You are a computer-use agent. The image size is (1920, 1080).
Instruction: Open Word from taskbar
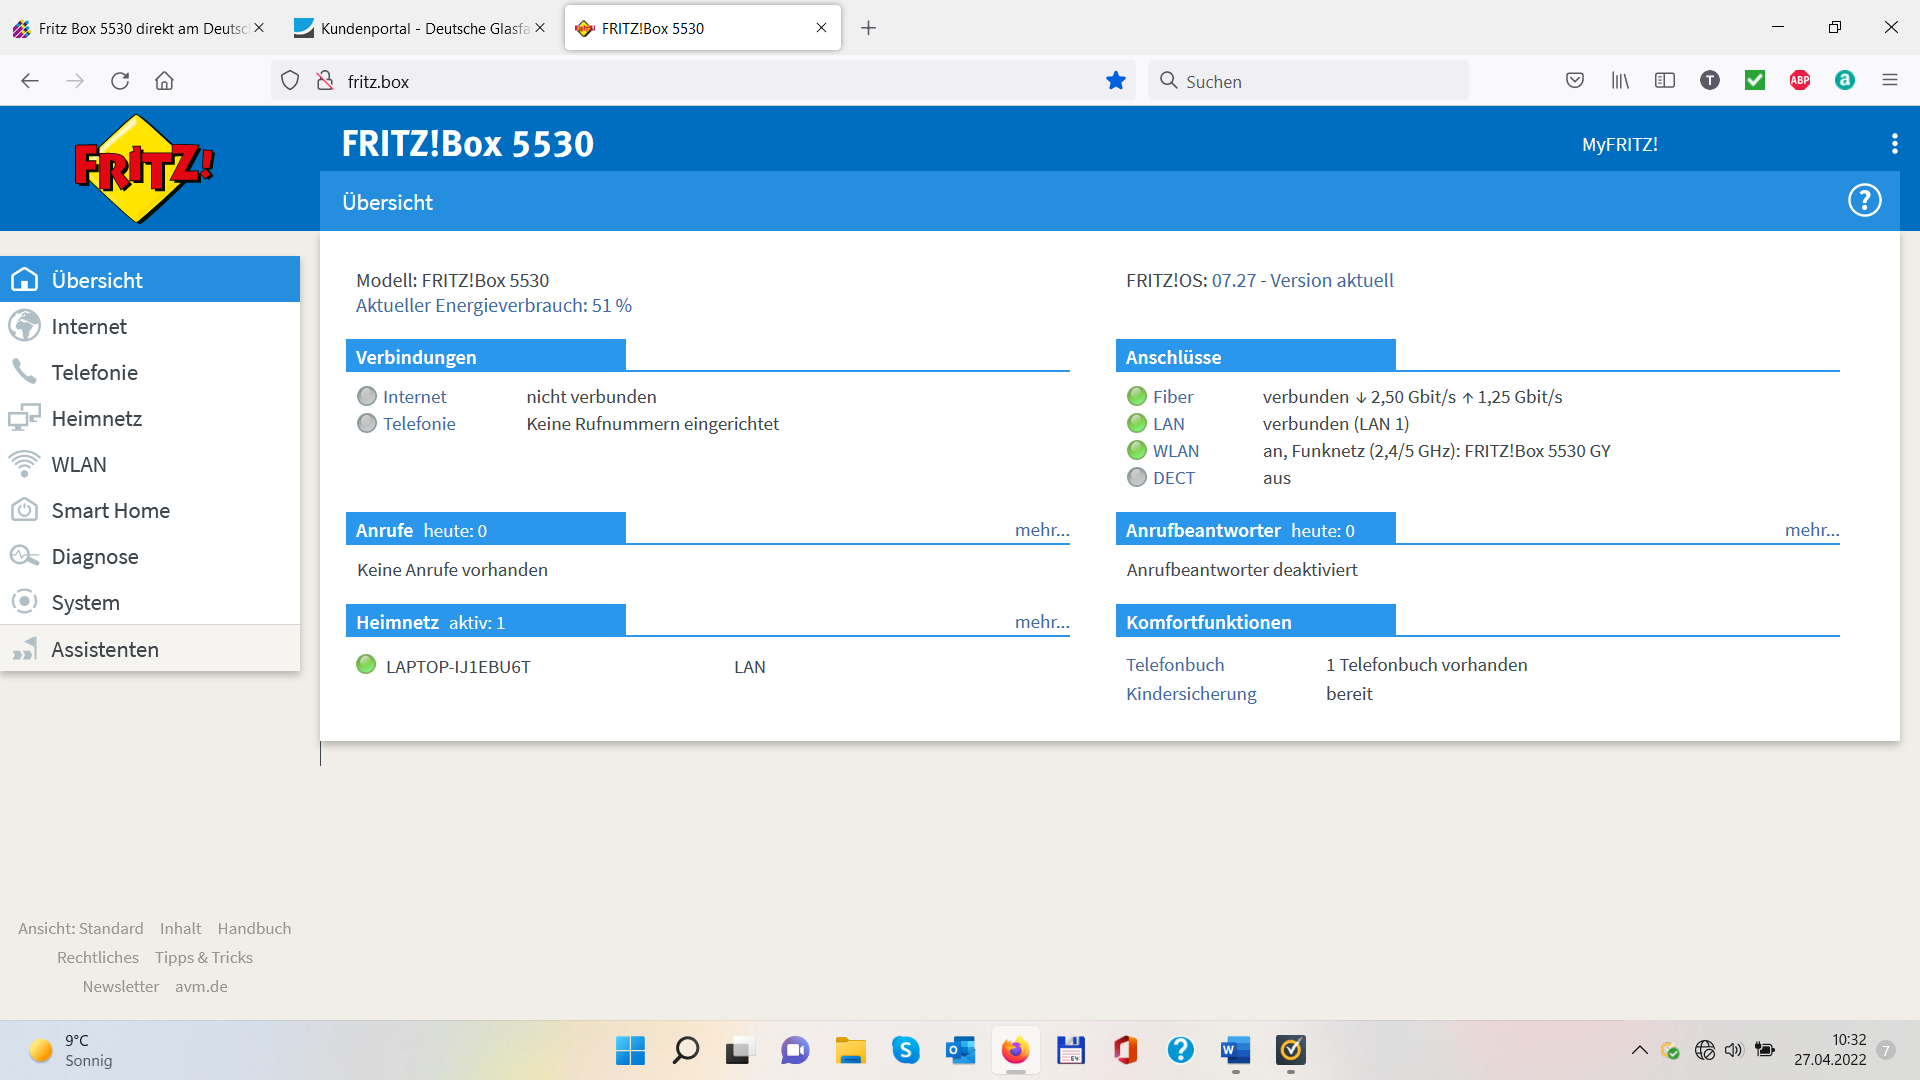pos(1236,1051)
